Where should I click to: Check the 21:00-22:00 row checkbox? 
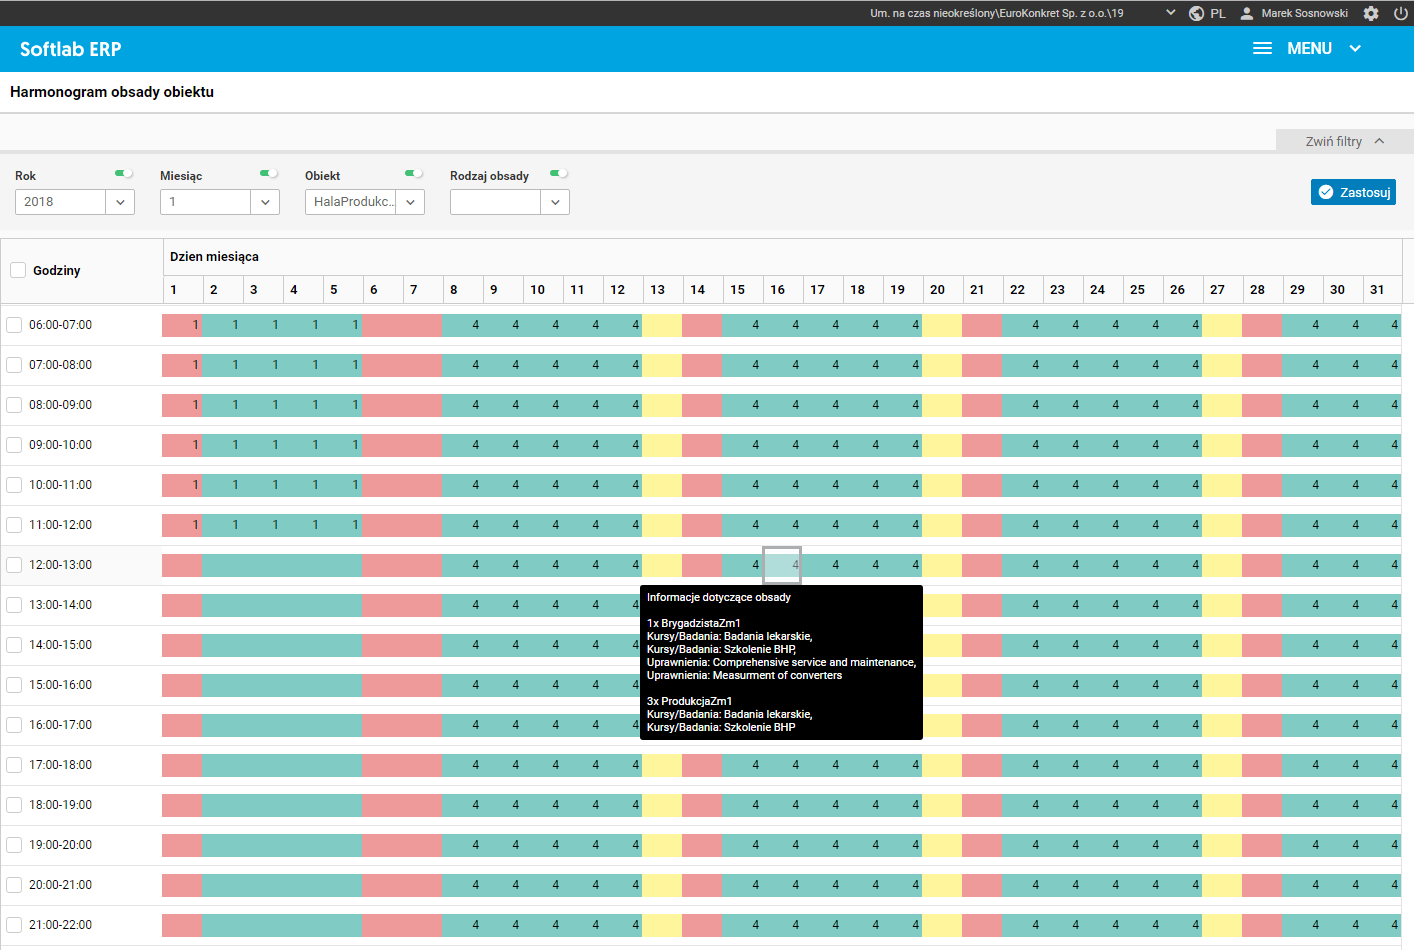pos(14,925)
